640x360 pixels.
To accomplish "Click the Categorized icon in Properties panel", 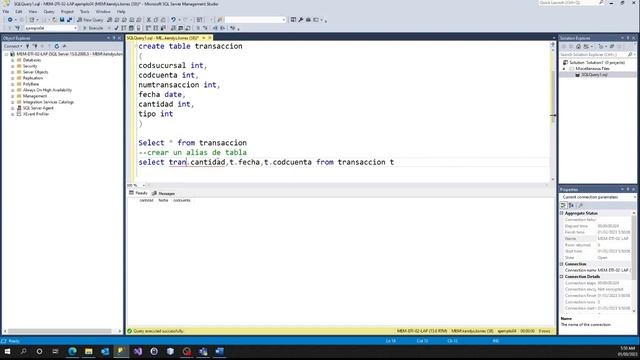I will pos(564,205).
